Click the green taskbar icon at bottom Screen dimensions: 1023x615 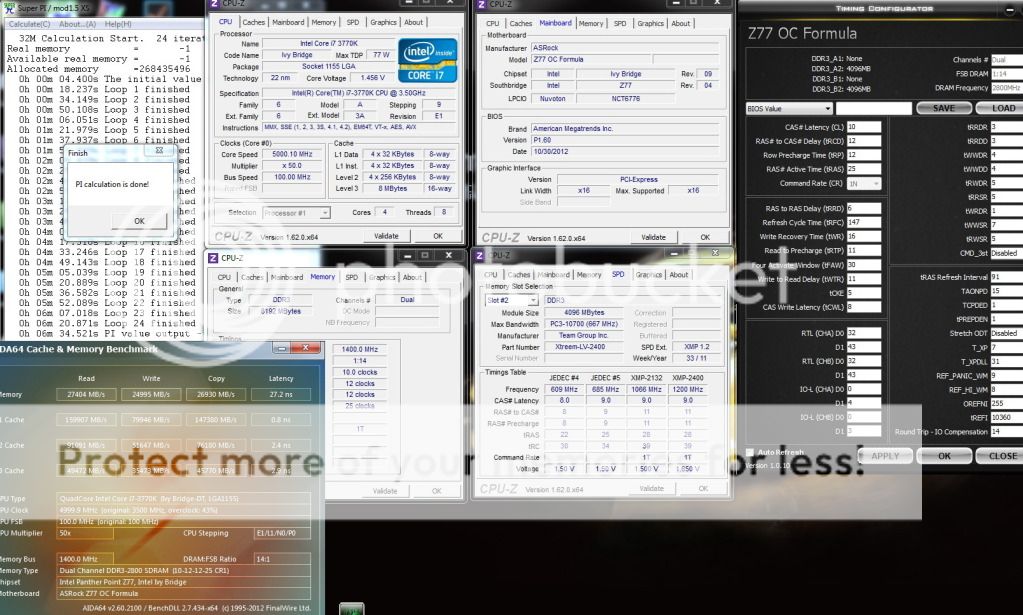click(x=351, y=608)
